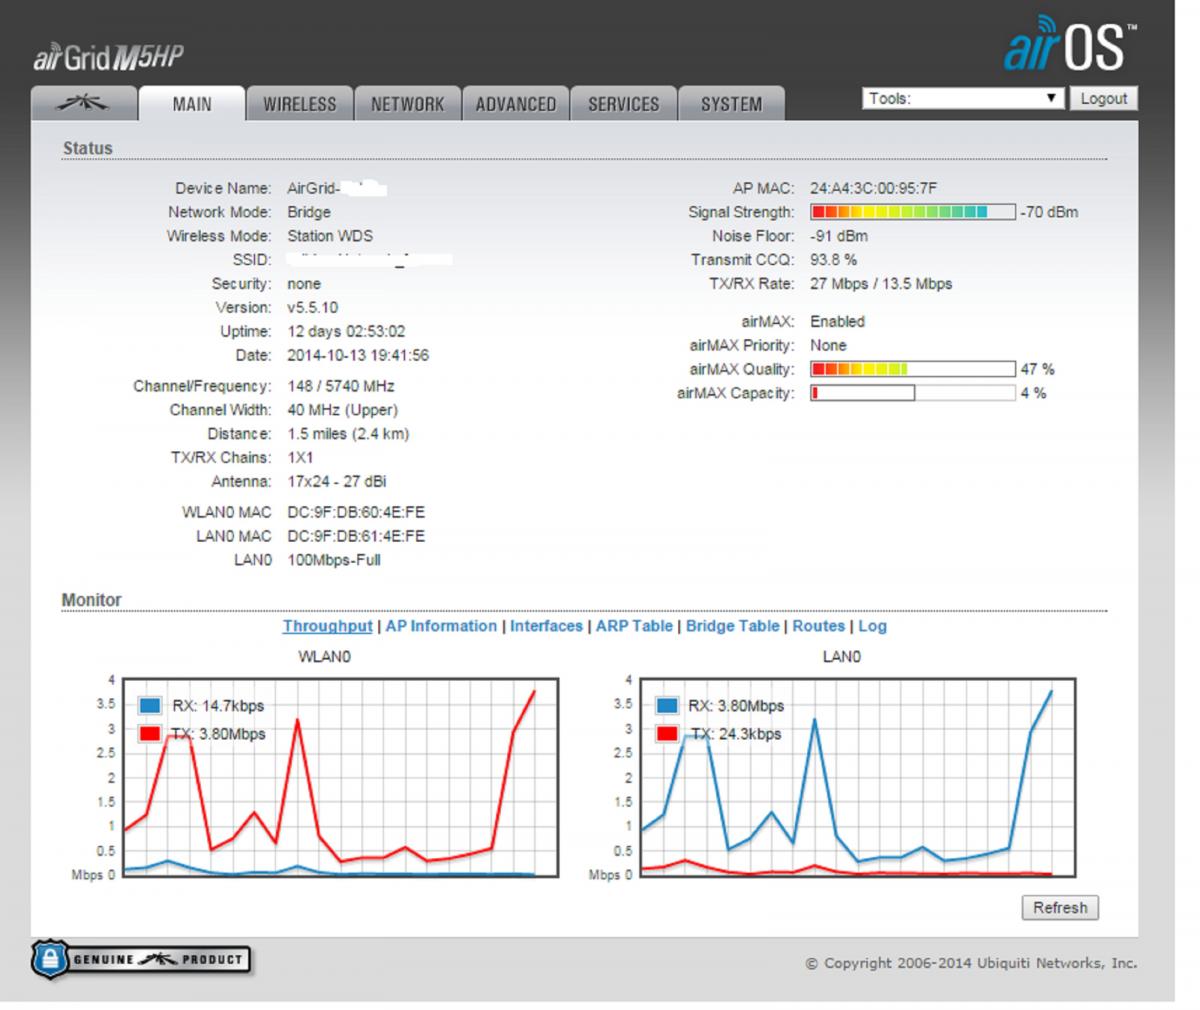1200x1010 pixels.
Task: Click WLAN0 red TX legend swatch
Action: [x=149, y=734]
